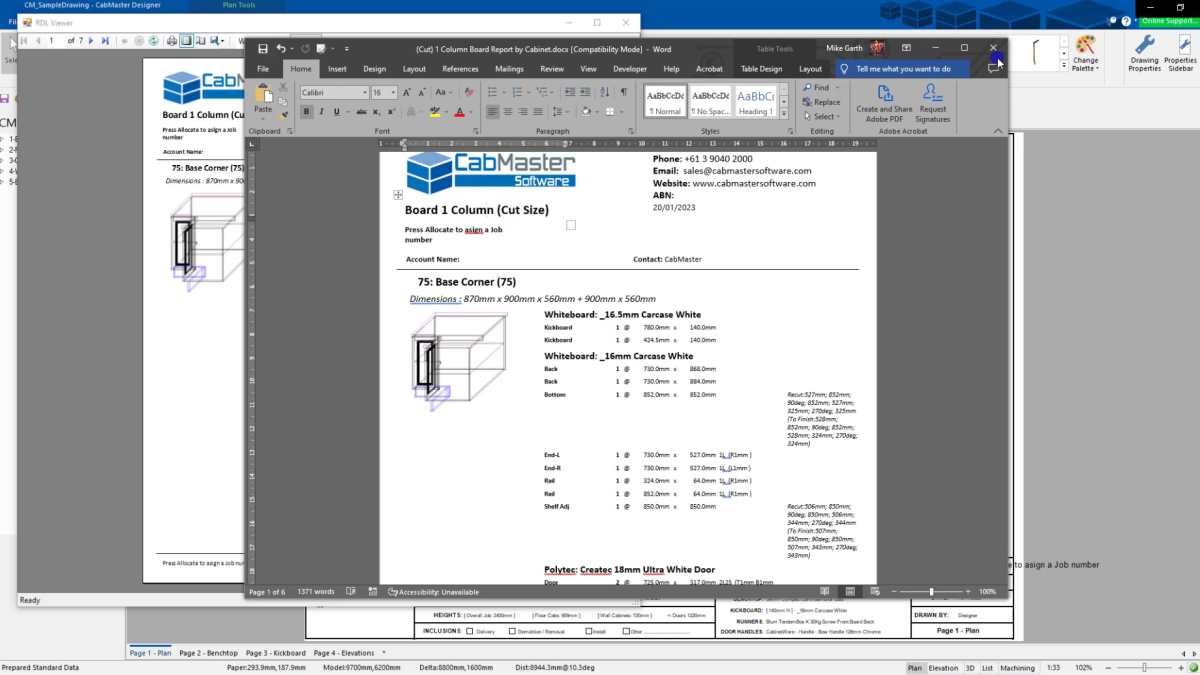This screenshot has width=1200, height=675.
Task: Toggle Bold formatting in Word ribbon
Action: pyautogui.click(x=307, y=112)
